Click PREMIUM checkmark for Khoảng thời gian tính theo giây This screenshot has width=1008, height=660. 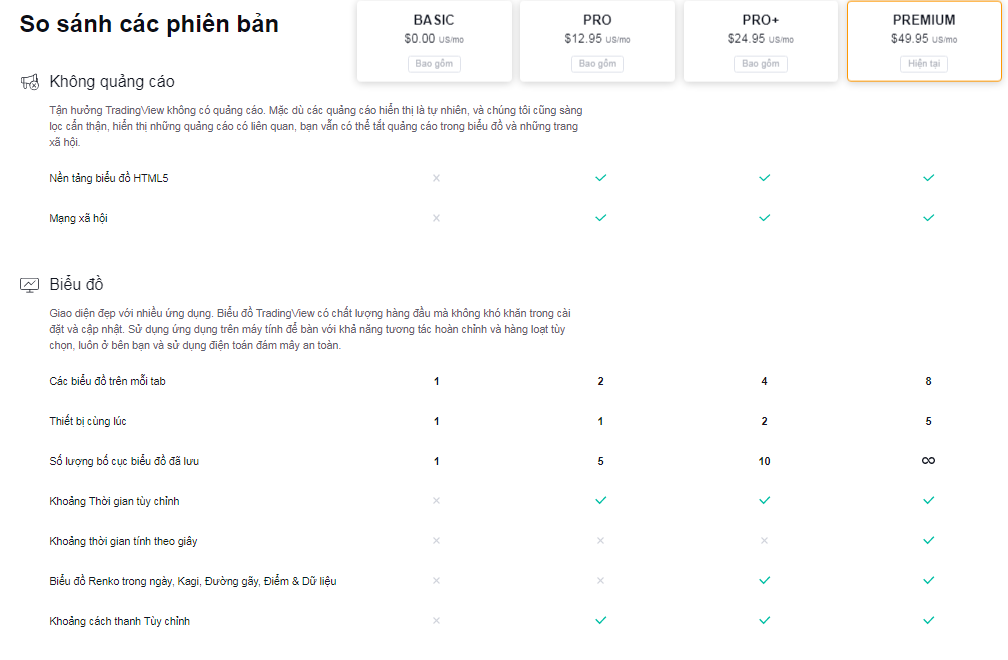point(928,541)
